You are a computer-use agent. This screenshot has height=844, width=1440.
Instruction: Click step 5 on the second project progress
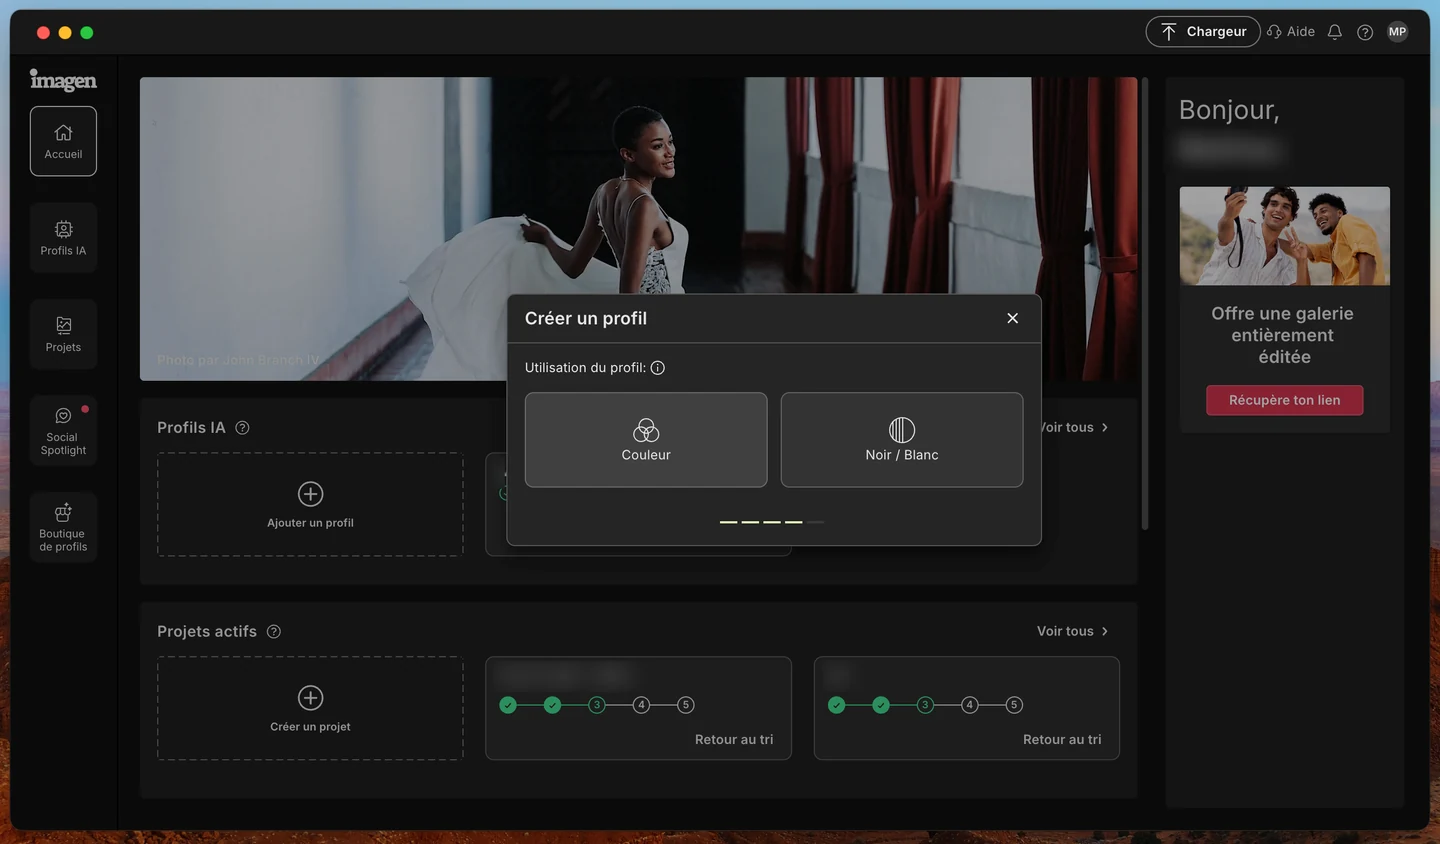point(1014,705)
